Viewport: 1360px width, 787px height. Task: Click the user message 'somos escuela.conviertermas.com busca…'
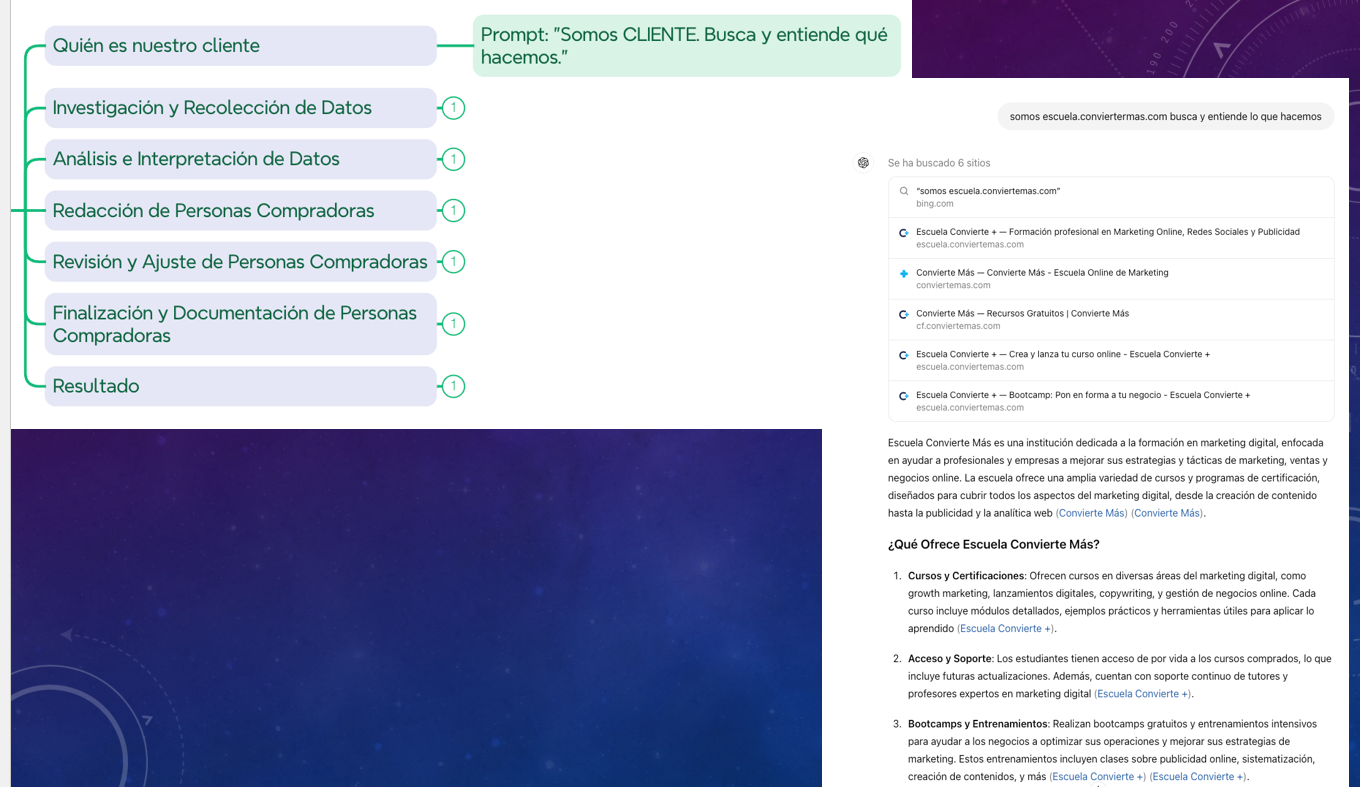tap(1165, 117)
